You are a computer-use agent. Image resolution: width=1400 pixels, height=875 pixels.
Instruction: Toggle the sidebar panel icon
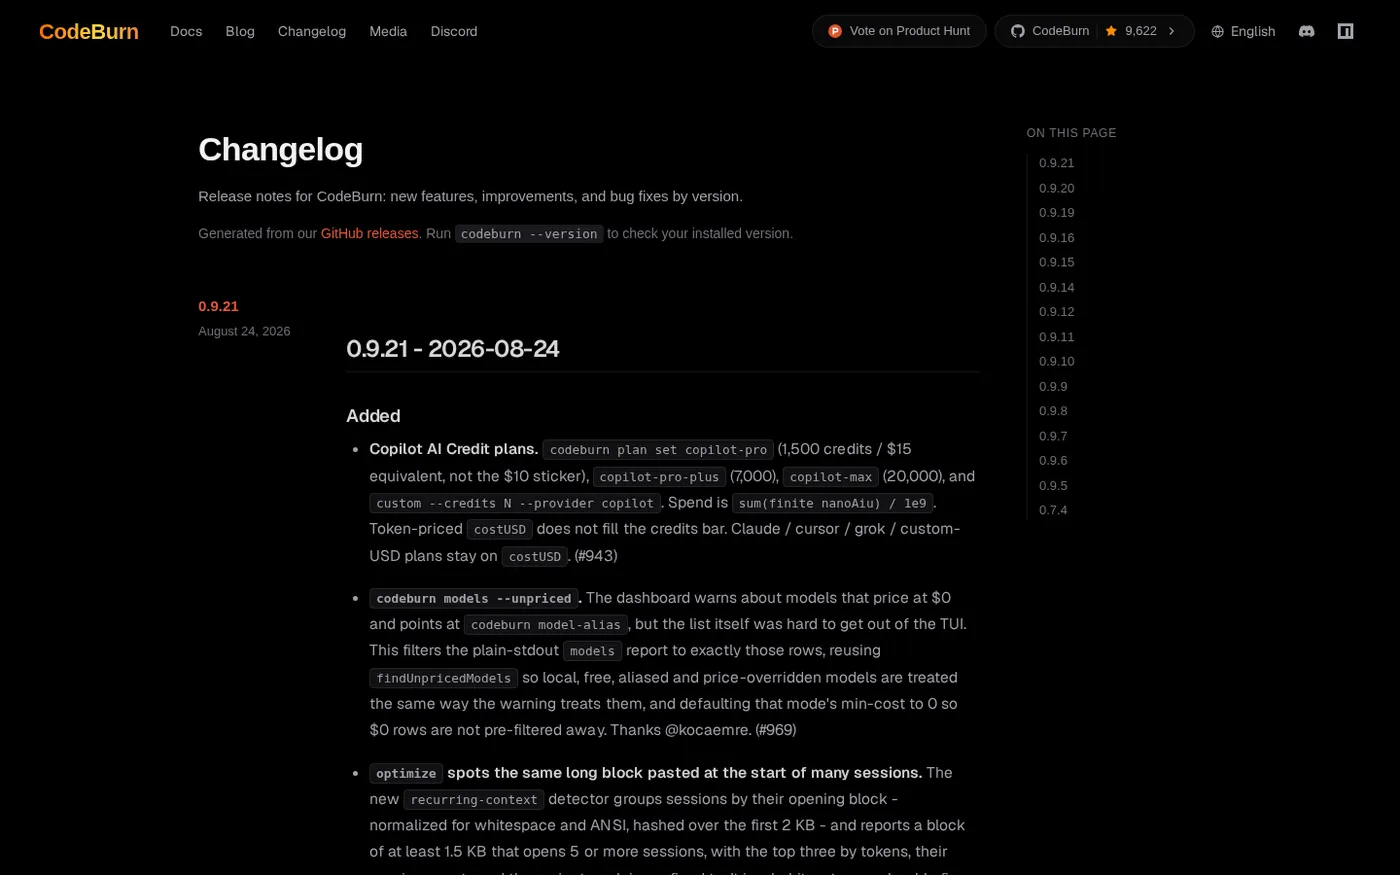click(1345, 31)
